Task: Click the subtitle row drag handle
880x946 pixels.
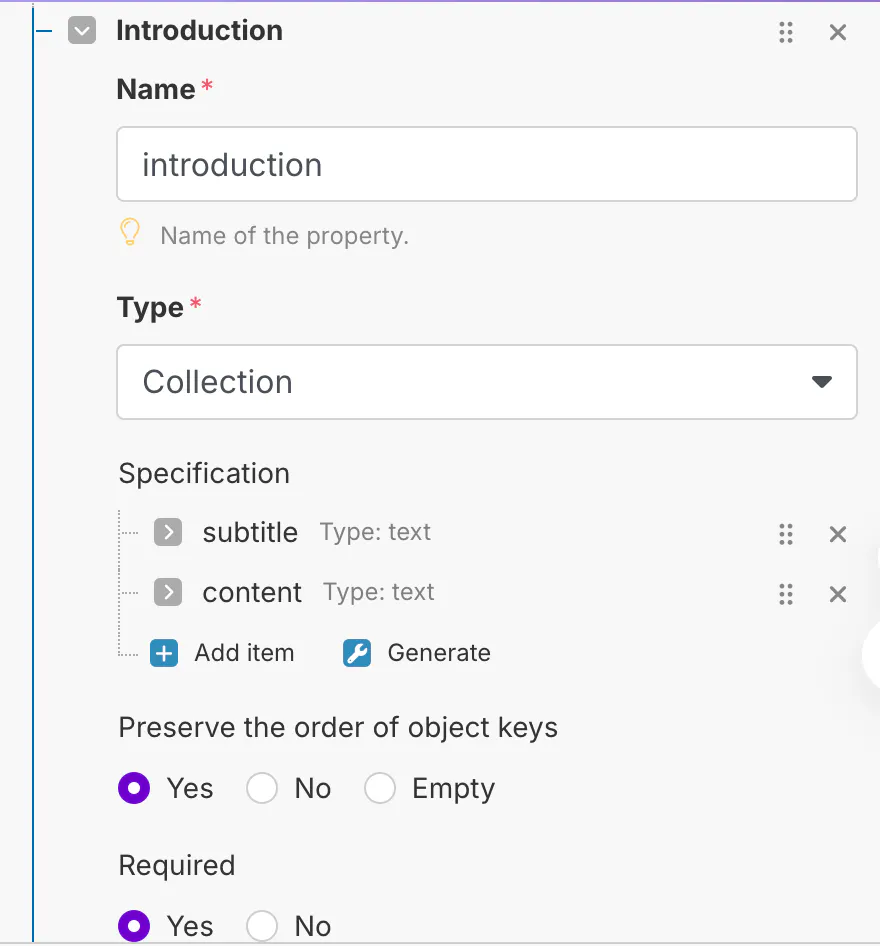Action: point(786,534)
